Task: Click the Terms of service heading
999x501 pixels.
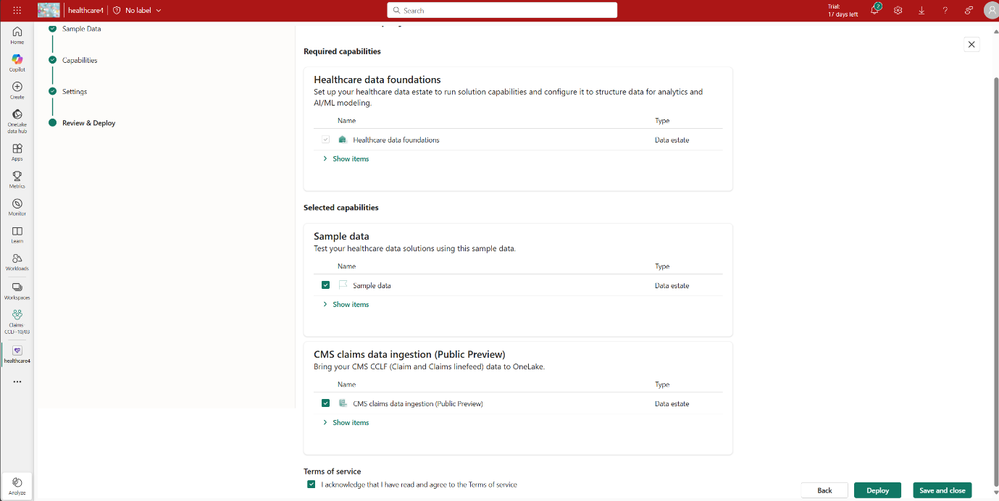Action: point(332,472)
